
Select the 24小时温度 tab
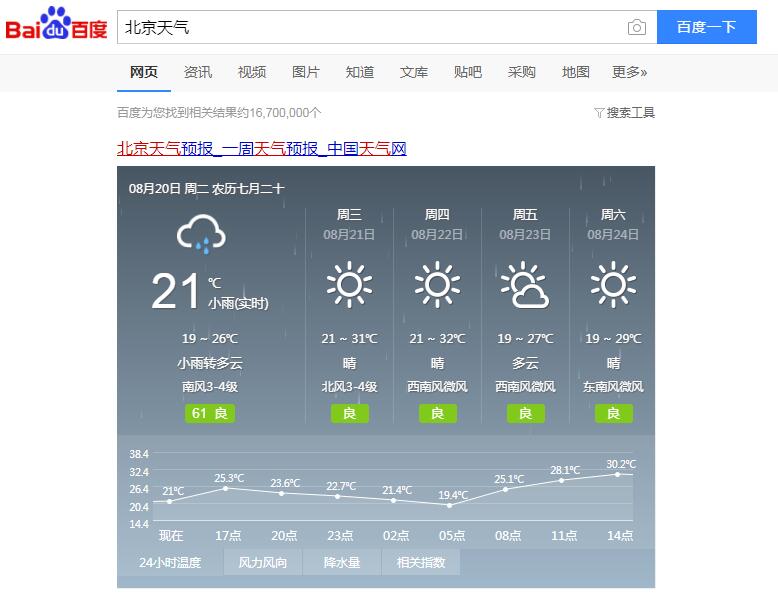tap(170, 563)
